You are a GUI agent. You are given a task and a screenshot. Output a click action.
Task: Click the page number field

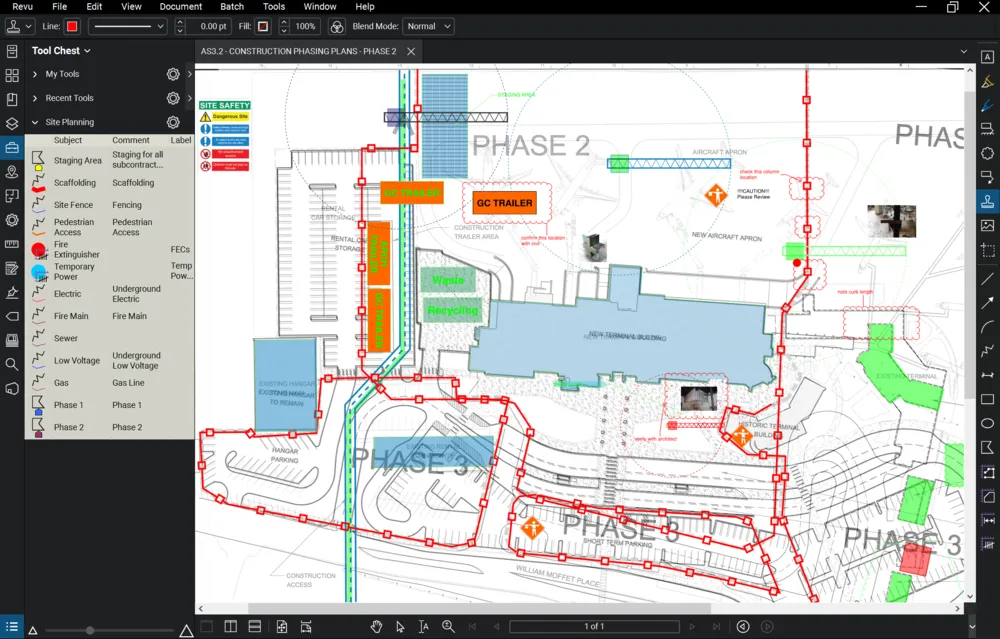[x=594, y=627]
